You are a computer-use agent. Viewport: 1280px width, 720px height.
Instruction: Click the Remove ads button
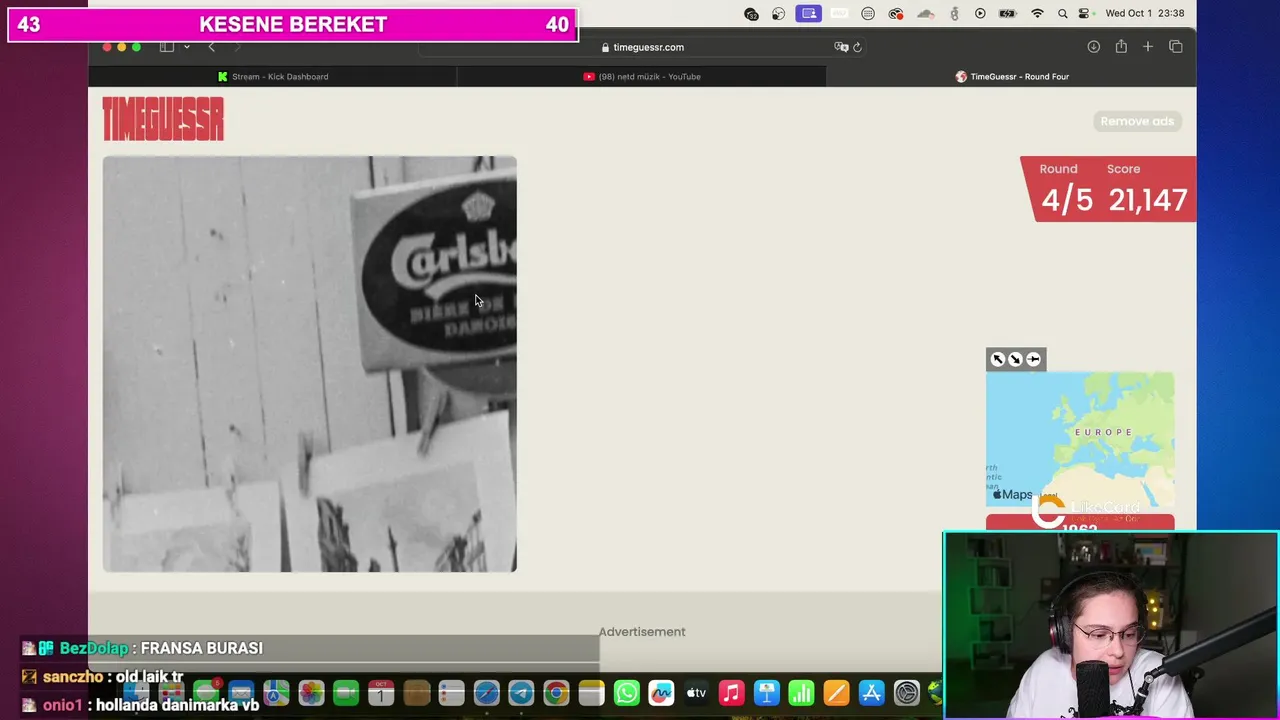click(1137, 121)
